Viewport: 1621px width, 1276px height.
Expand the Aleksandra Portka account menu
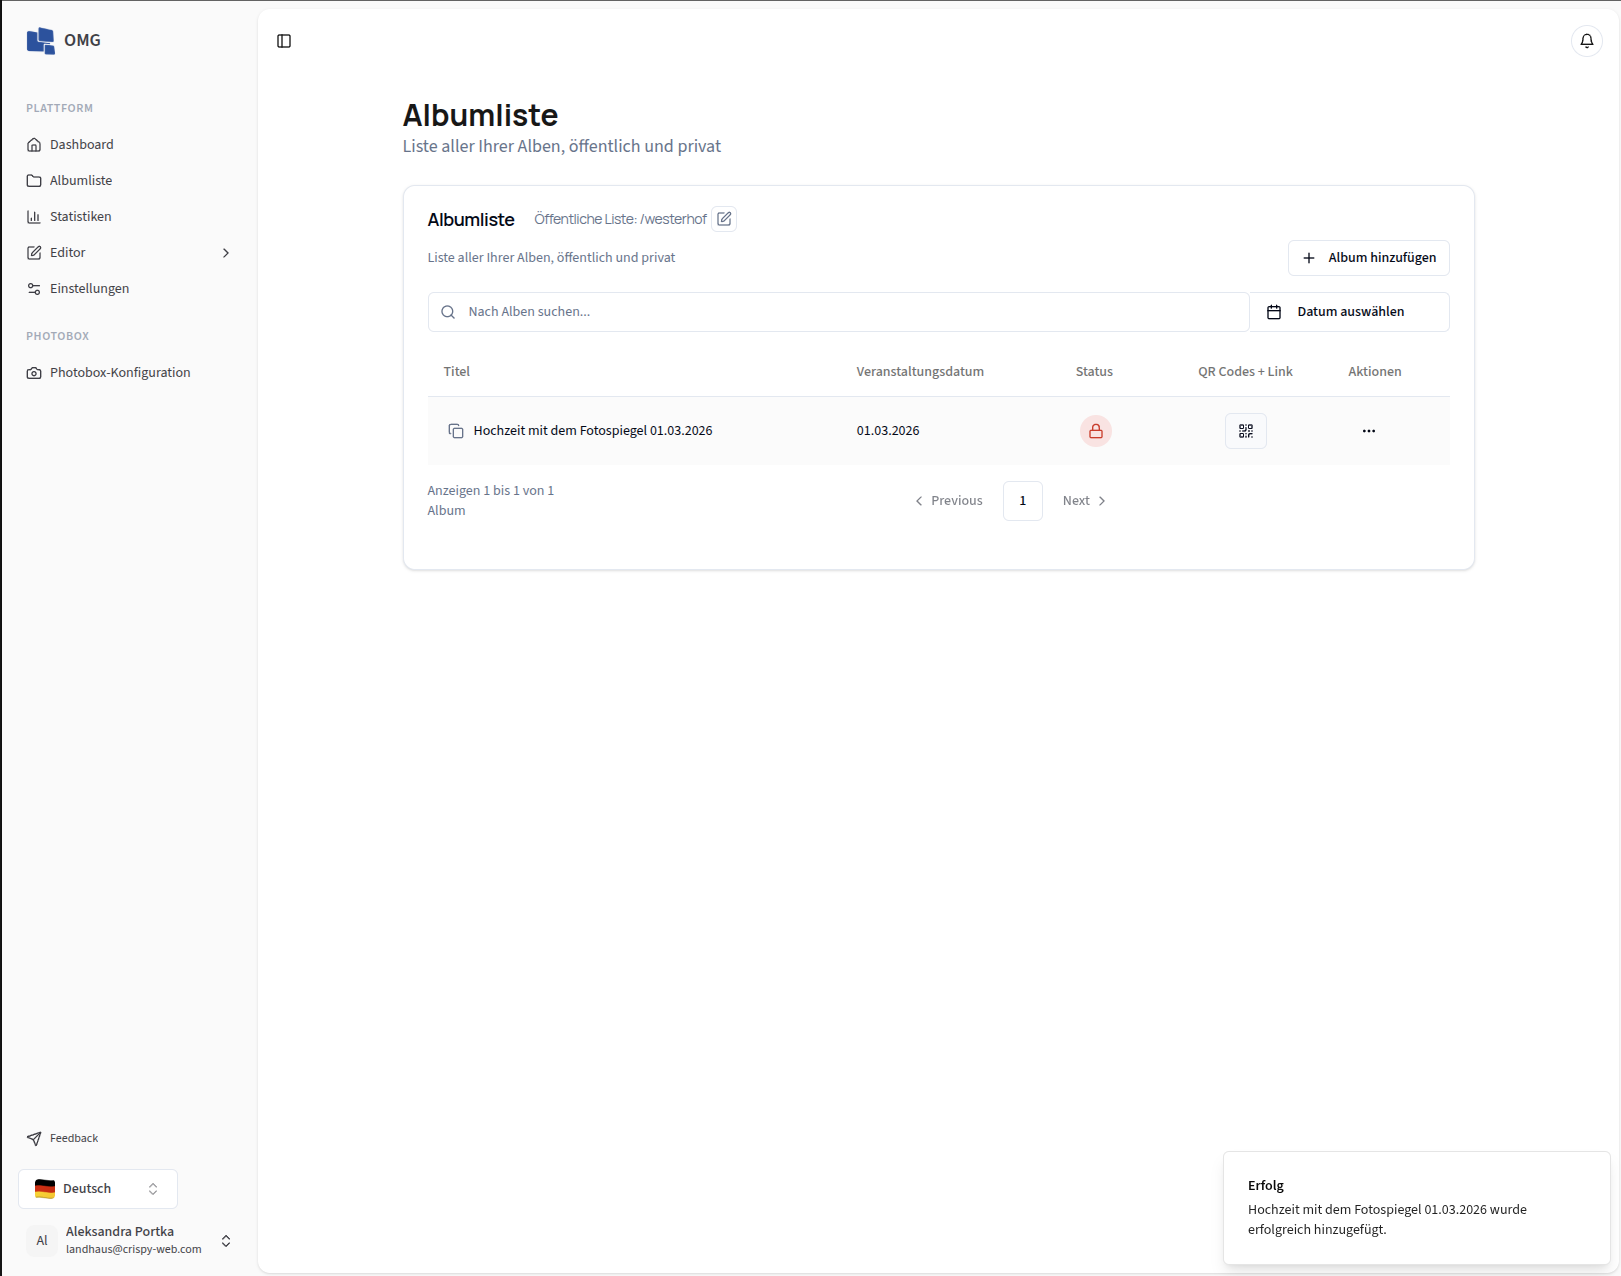(x=129, y=1241)
